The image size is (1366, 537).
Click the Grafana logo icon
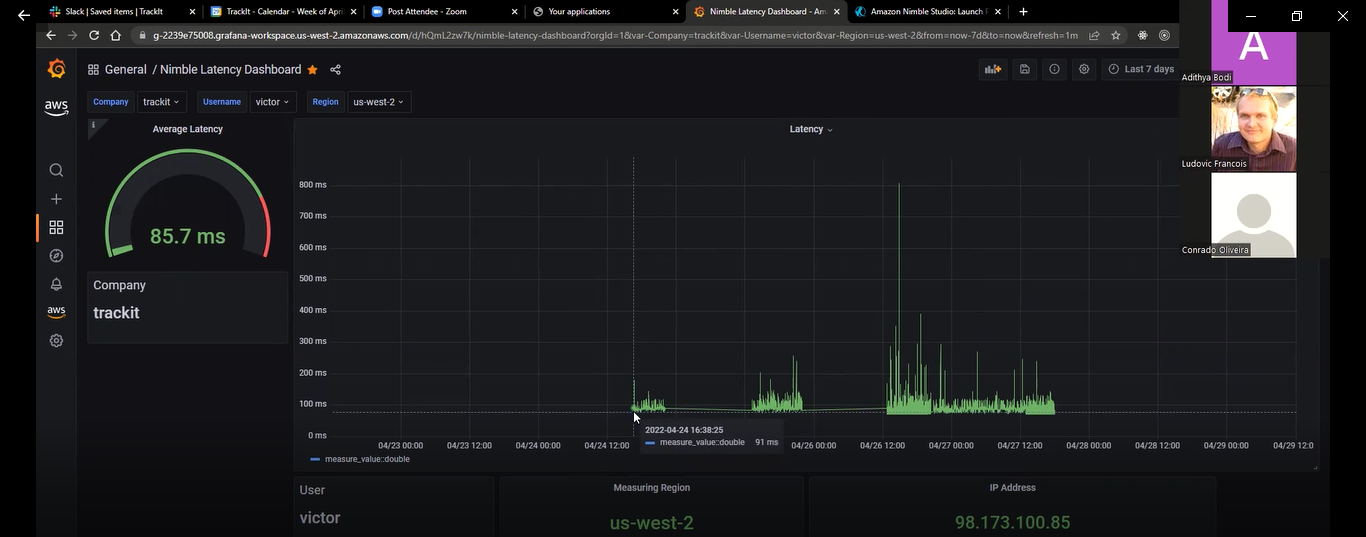(x=56, y=69)
